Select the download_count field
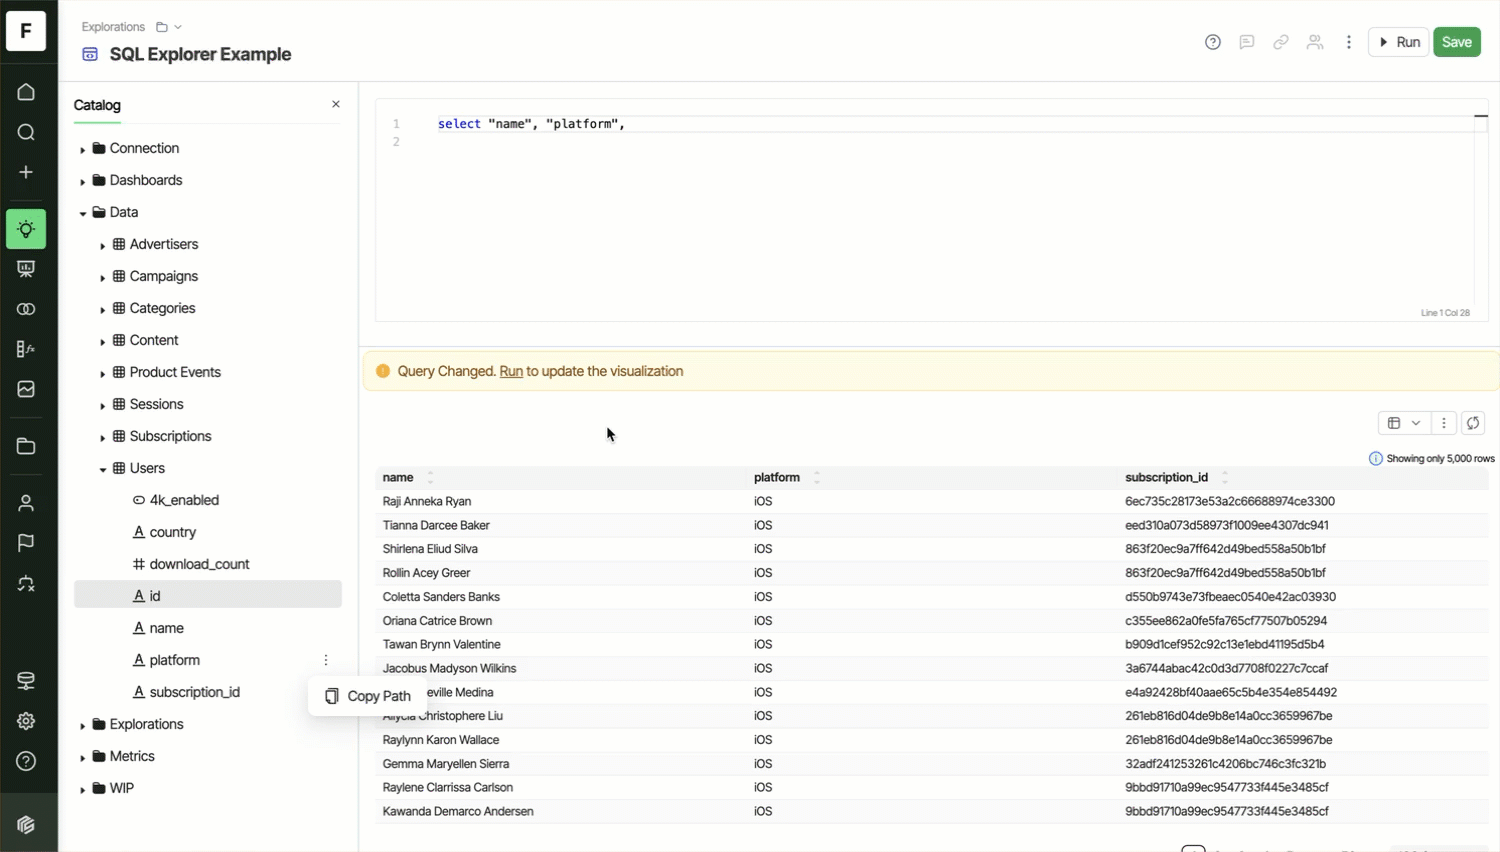The height and width of the screenshot is (852, 1500). coord(199,564)
